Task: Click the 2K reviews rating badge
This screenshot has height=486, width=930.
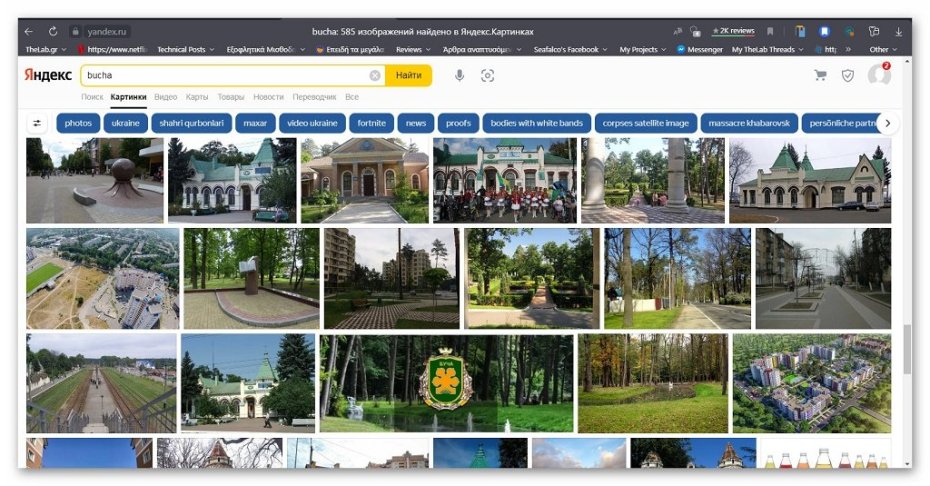Action: (x=733, y=31)
